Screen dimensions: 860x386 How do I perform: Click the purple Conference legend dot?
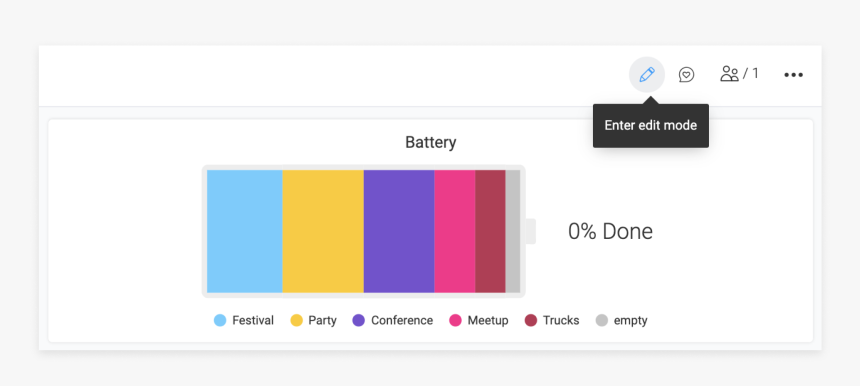coord(359,320)
